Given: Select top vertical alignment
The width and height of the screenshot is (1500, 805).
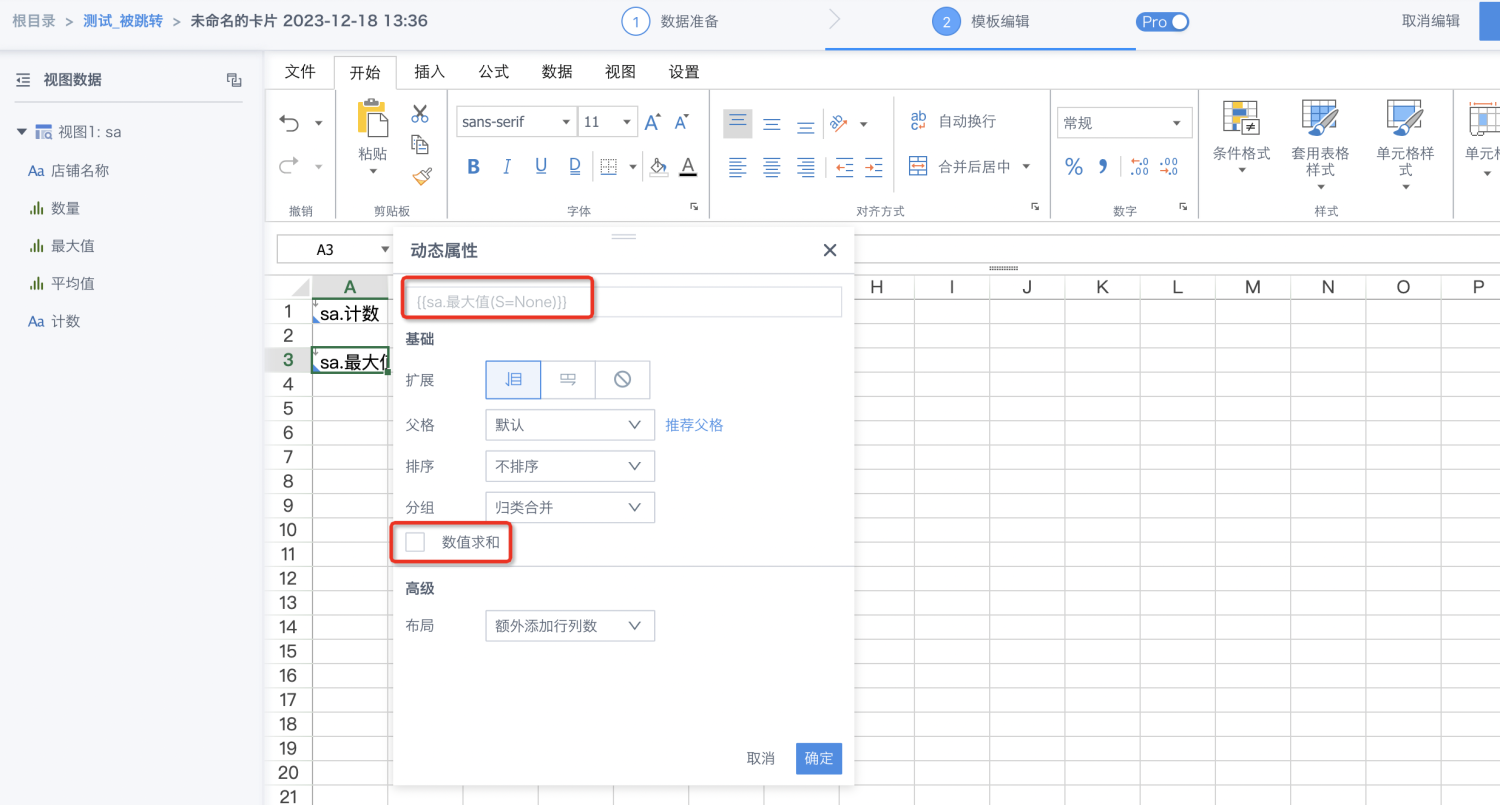Looking at the screenshot, I should 738,123.
